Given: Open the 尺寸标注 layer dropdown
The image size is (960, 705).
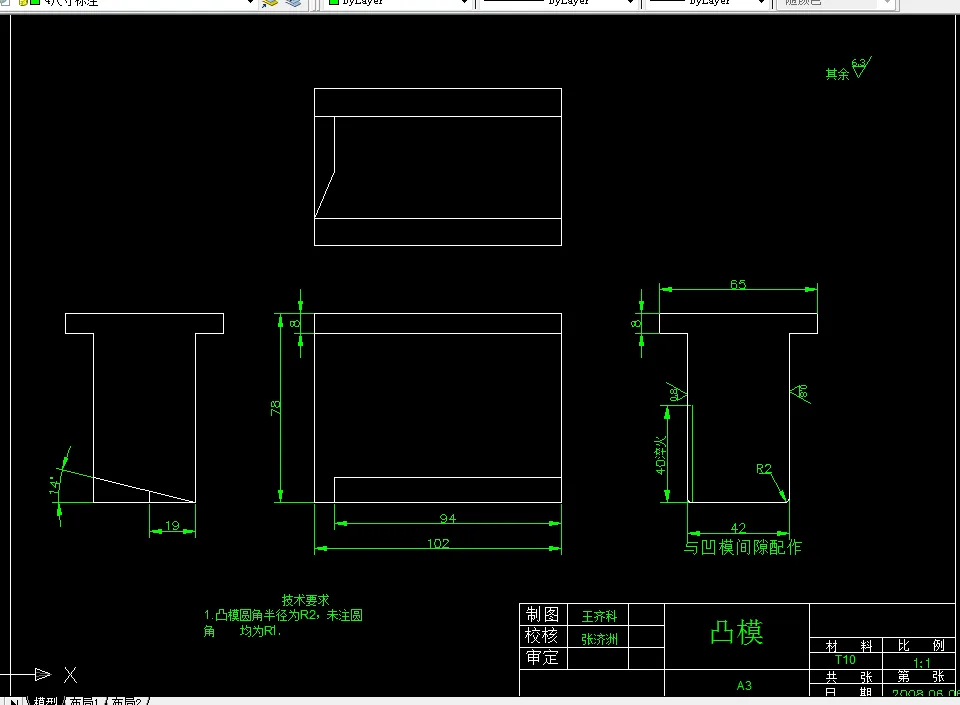Looking at the screenshot, I should pyautogui.click(x=250, y=2).
